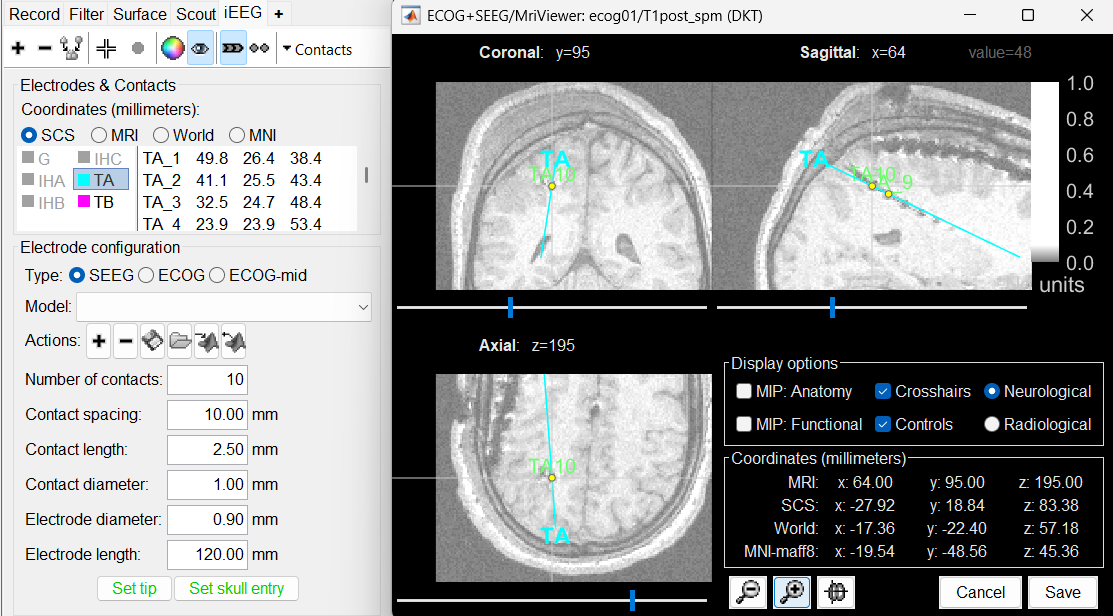Screen dimensions: 1113x616
Task: Click the plus icon in Actions row
Action: click(99, 342)
